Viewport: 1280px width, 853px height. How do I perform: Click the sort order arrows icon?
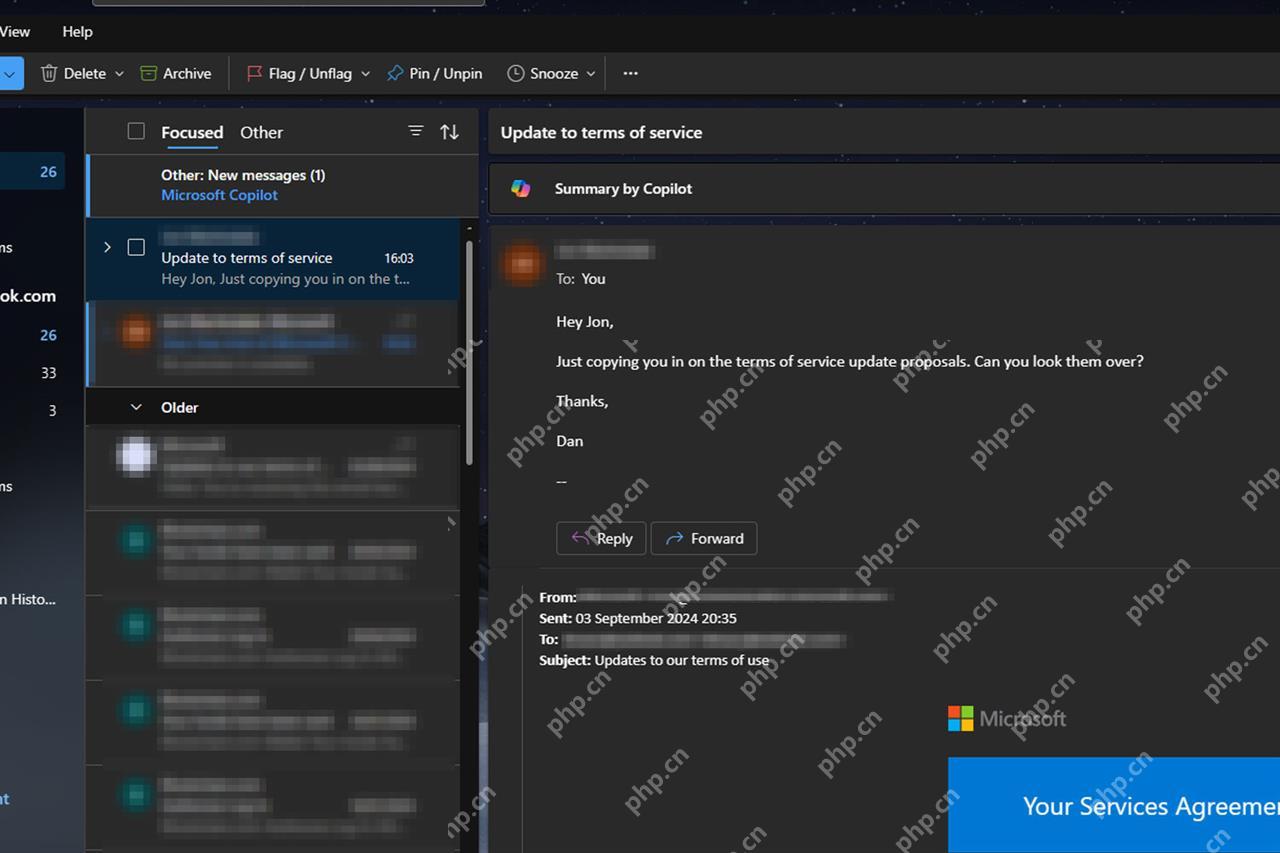(x=450, y=132)
